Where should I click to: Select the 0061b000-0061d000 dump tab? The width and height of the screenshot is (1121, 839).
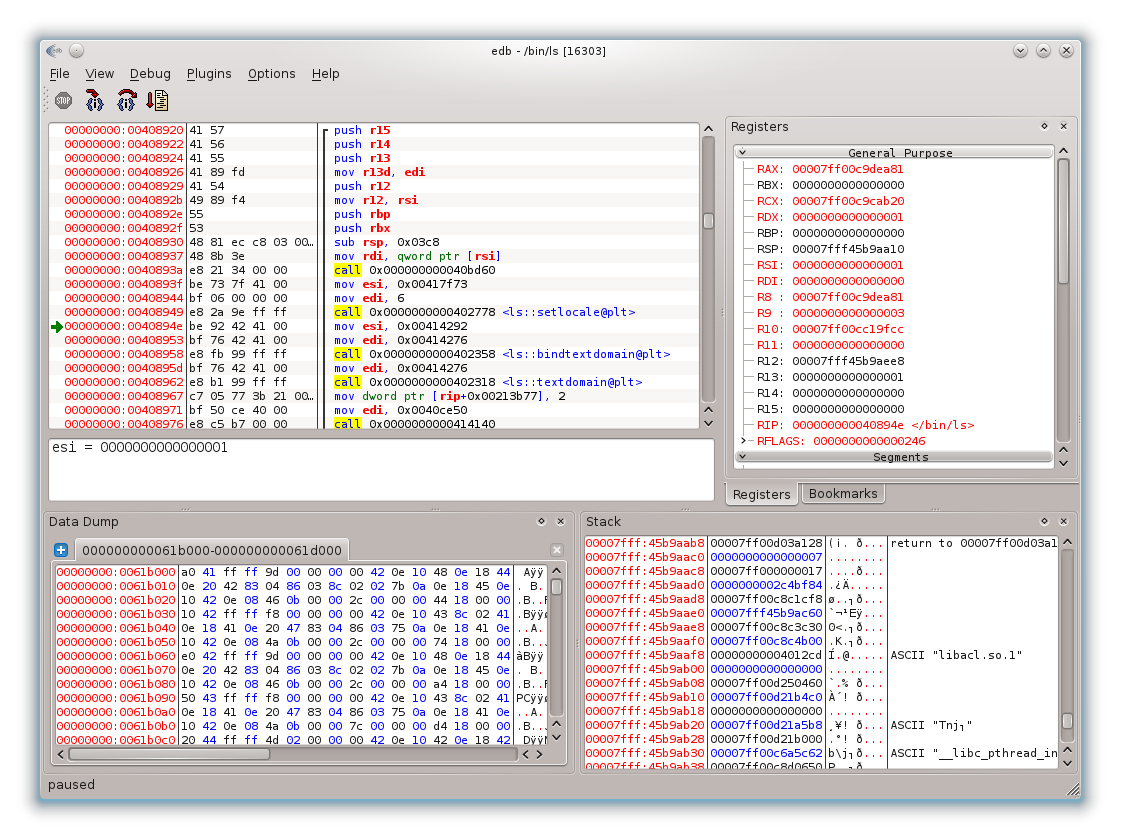[212, 550]
